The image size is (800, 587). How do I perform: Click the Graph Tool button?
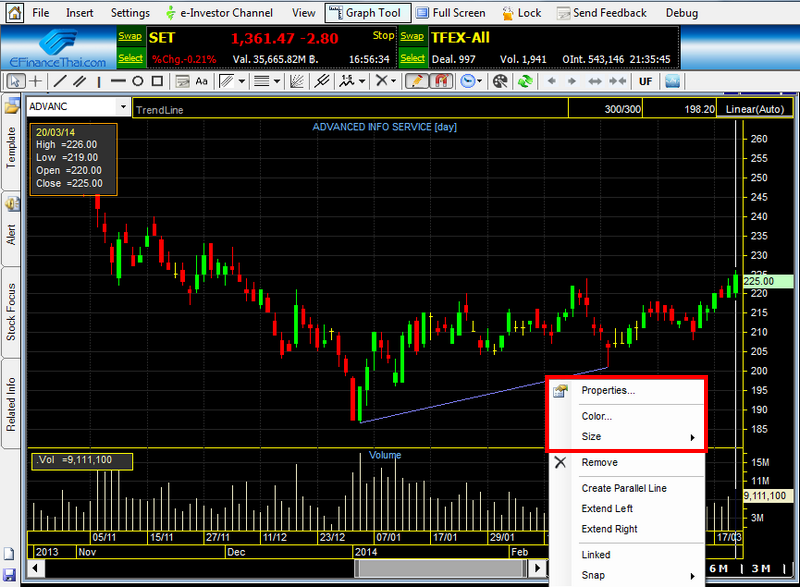(368, 13)
